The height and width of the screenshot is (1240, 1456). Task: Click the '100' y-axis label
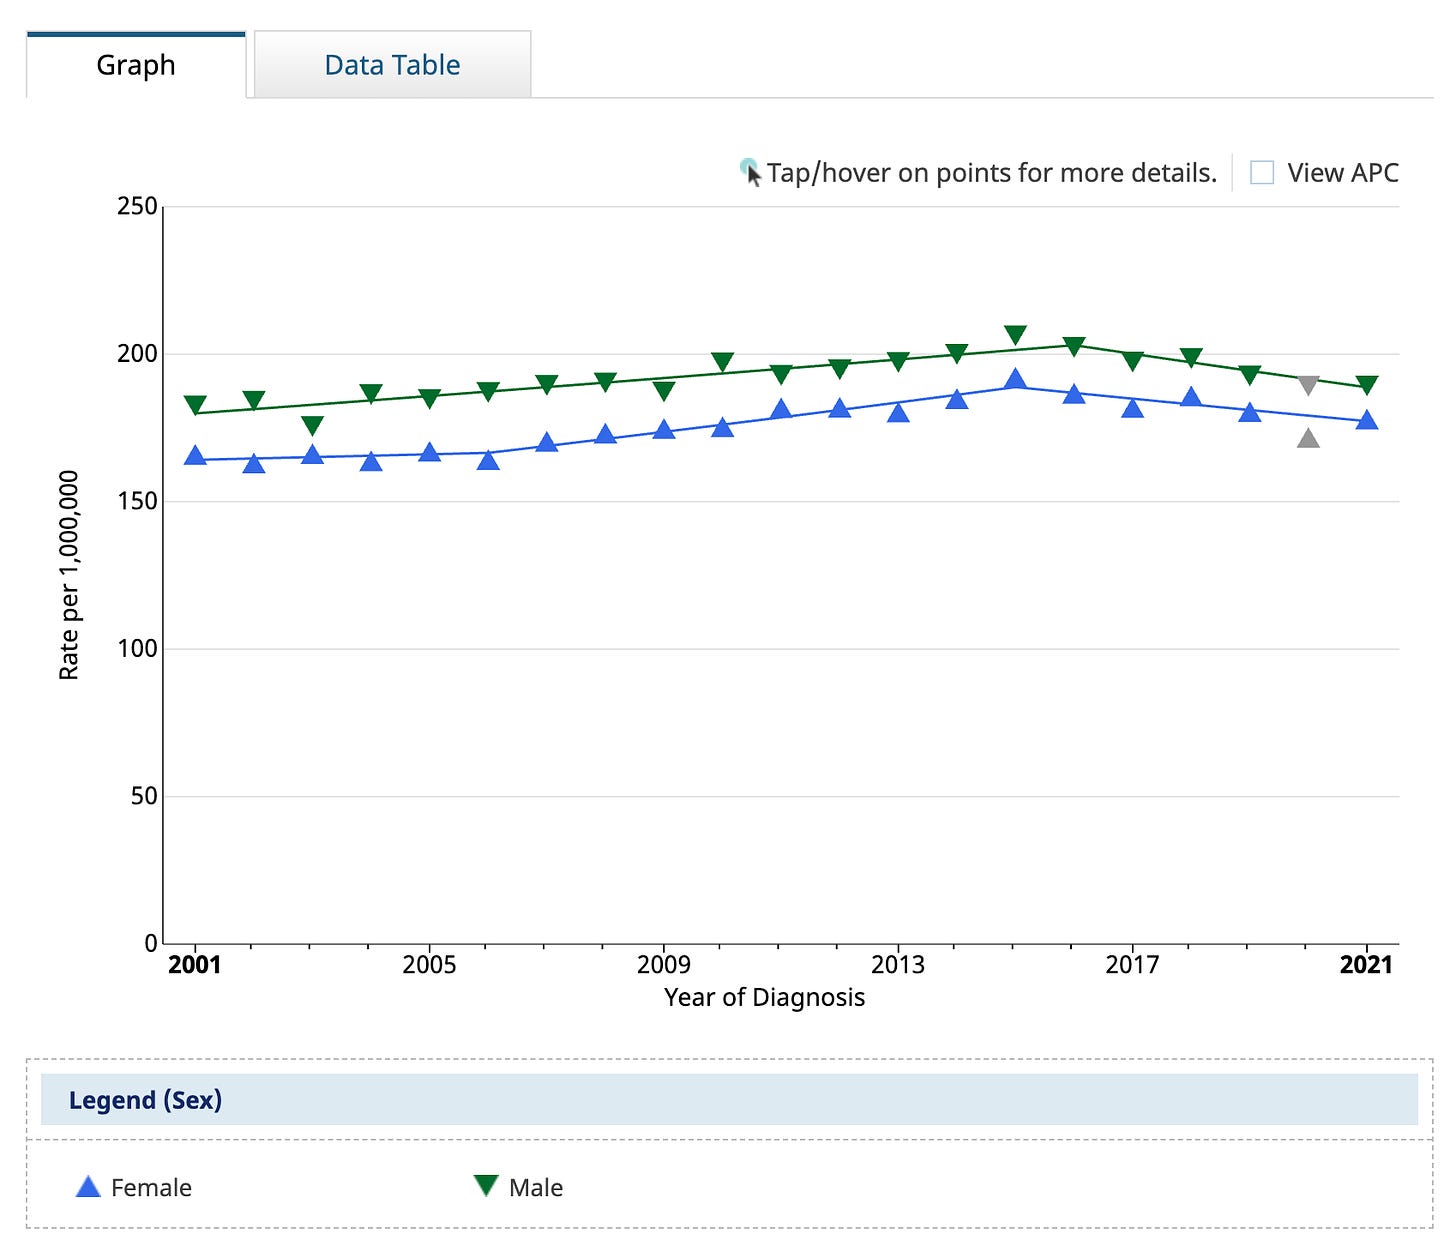tap(138, 649)
